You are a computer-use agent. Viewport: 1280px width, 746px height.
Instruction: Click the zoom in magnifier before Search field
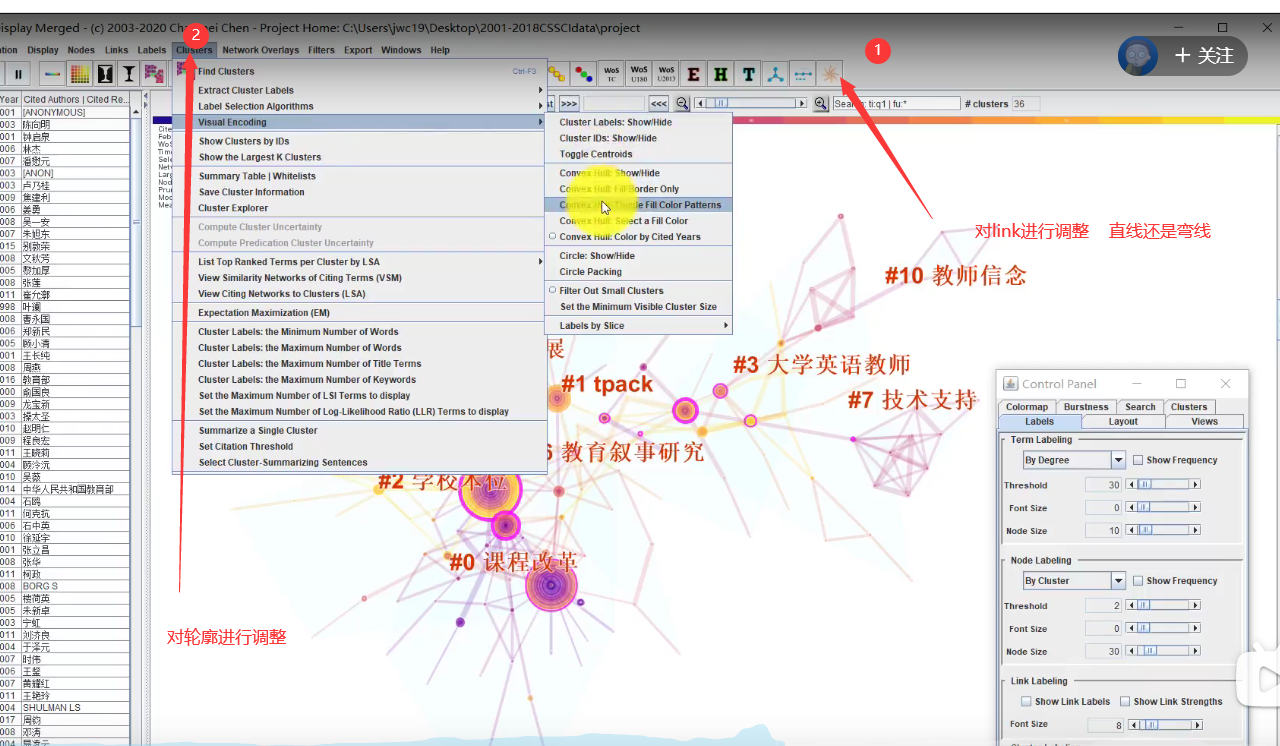[x=820, y=103]
